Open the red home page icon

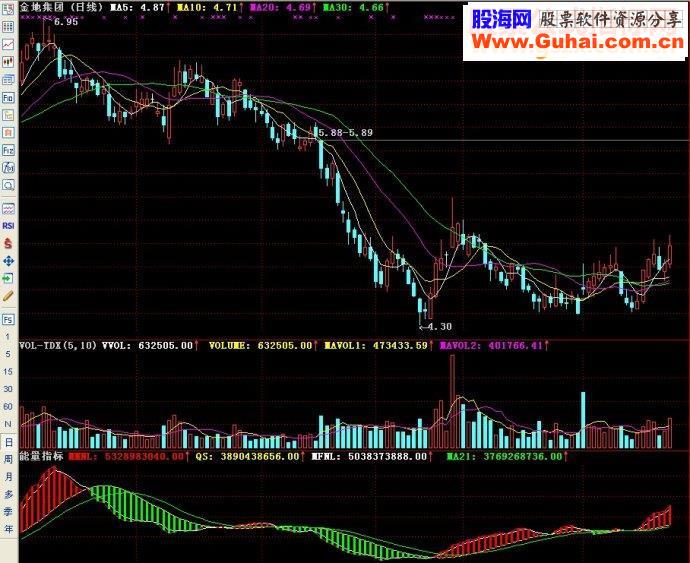point(8,132)
